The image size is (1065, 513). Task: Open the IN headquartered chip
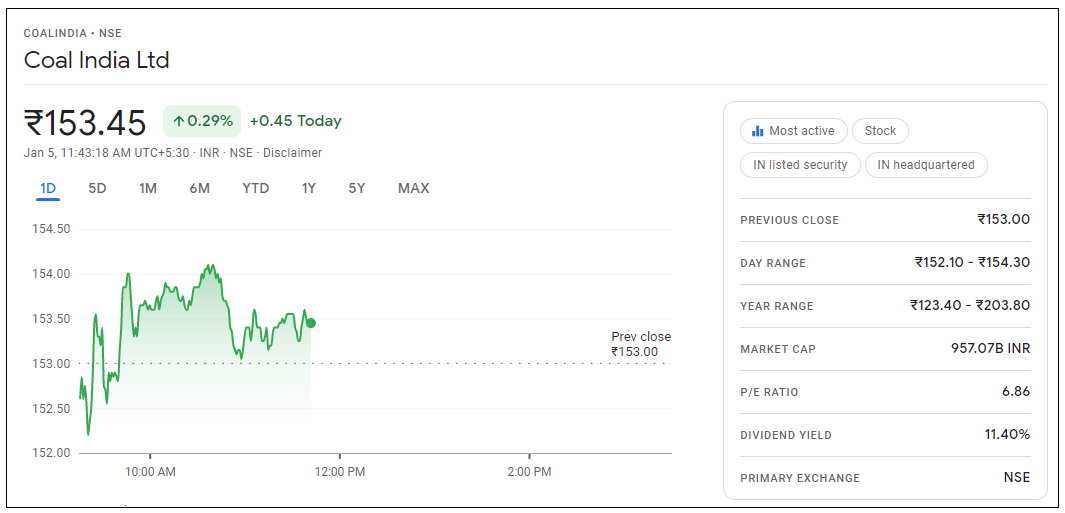[926, 165]
